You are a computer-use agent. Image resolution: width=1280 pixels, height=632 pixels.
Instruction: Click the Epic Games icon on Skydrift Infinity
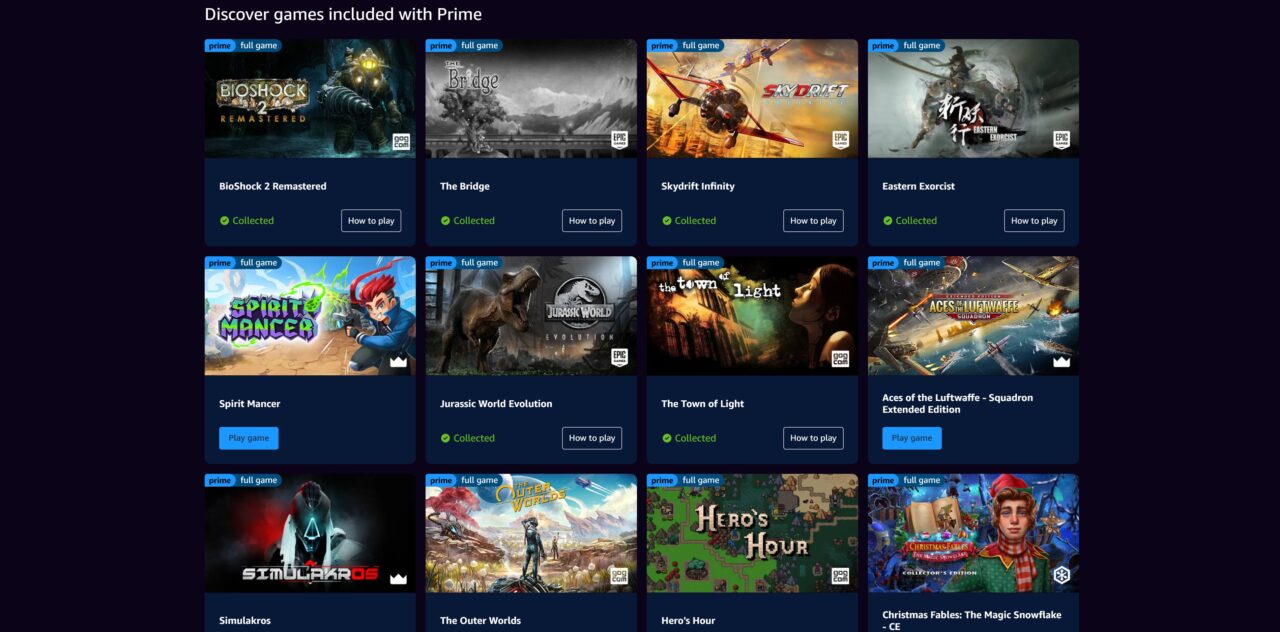[840, 139]
